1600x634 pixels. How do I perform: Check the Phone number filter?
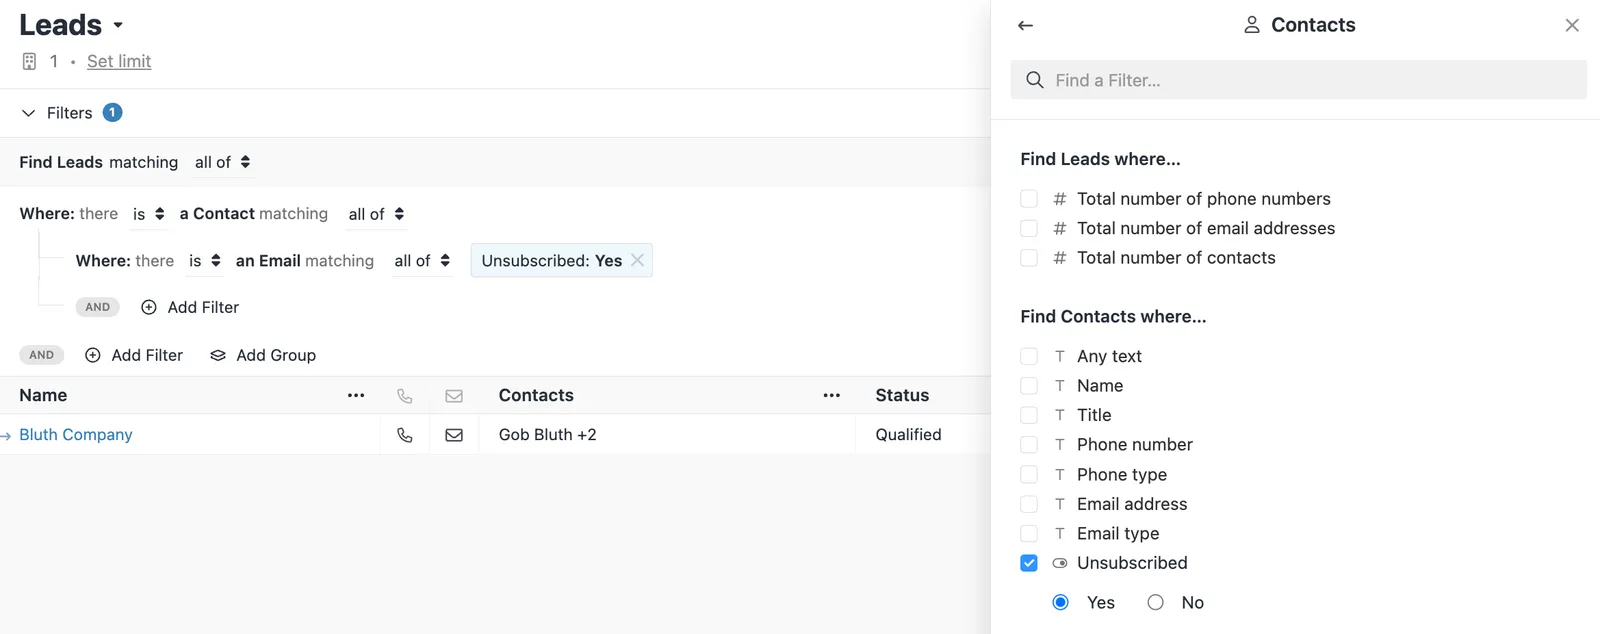1029,445
